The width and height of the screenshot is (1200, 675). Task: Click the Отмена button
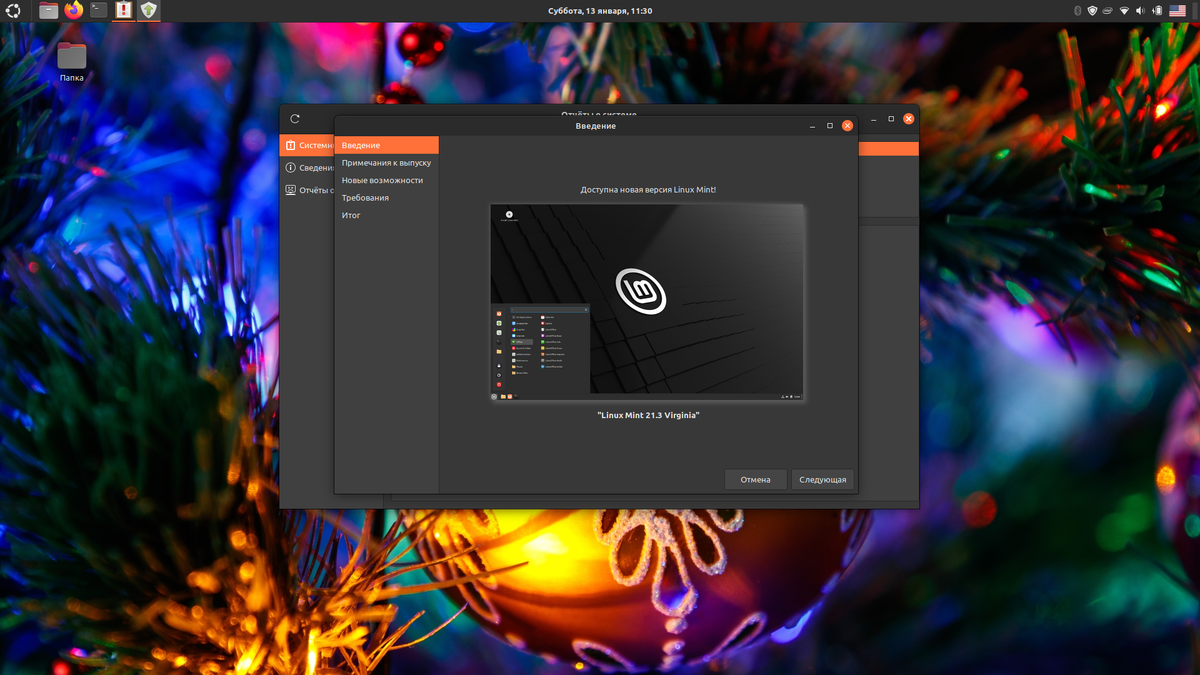(756, 480)
